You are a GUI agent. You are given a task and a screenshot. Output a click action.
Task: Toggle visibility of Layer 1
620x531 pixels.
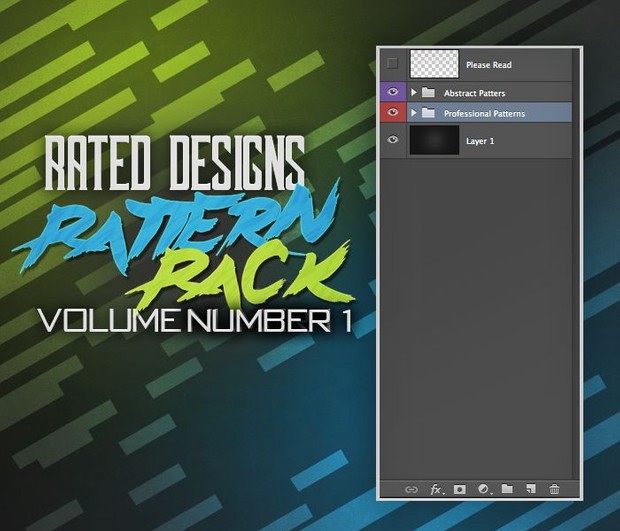click(x=393, y=140)
